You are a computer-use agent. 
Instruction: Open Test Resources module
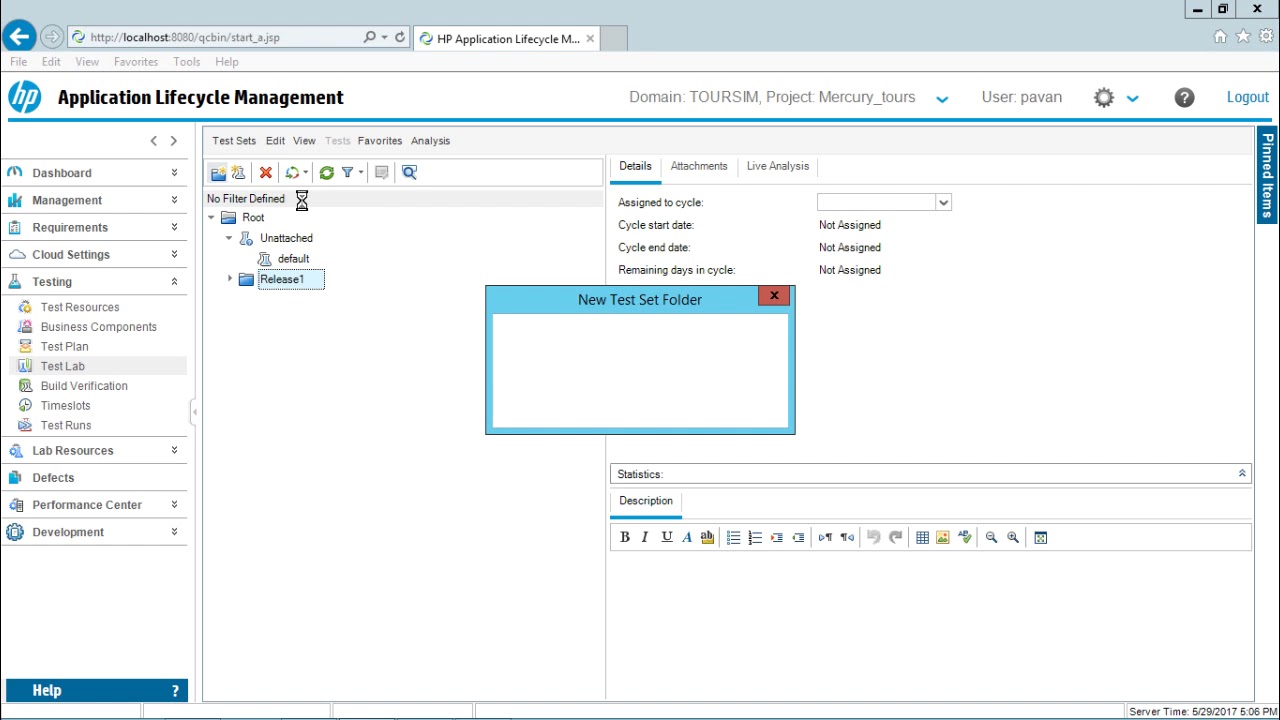pos(80,307)
